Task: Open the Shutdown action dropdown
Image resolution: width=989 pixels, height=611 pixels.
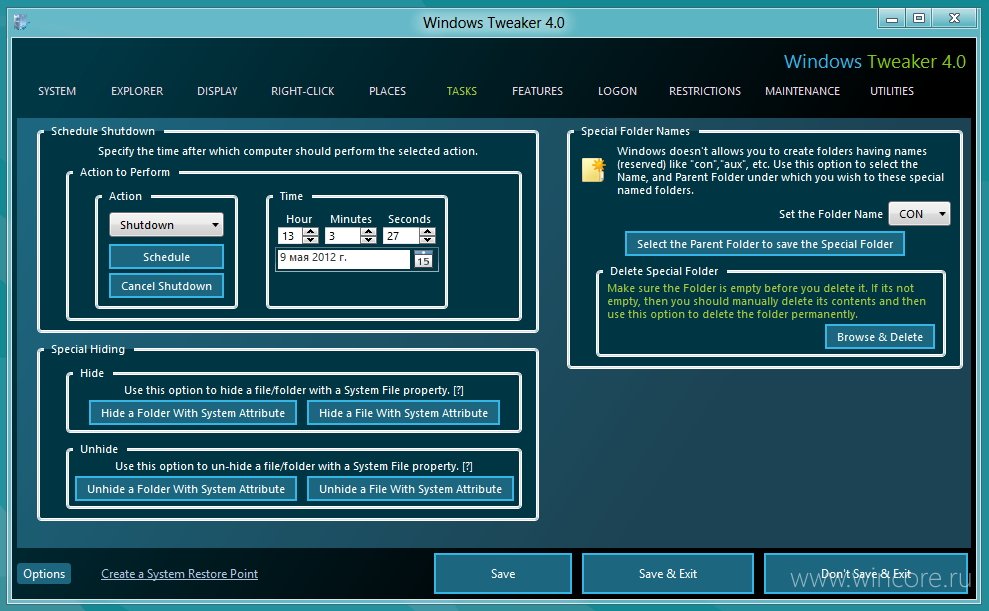Action: [167, 224]
